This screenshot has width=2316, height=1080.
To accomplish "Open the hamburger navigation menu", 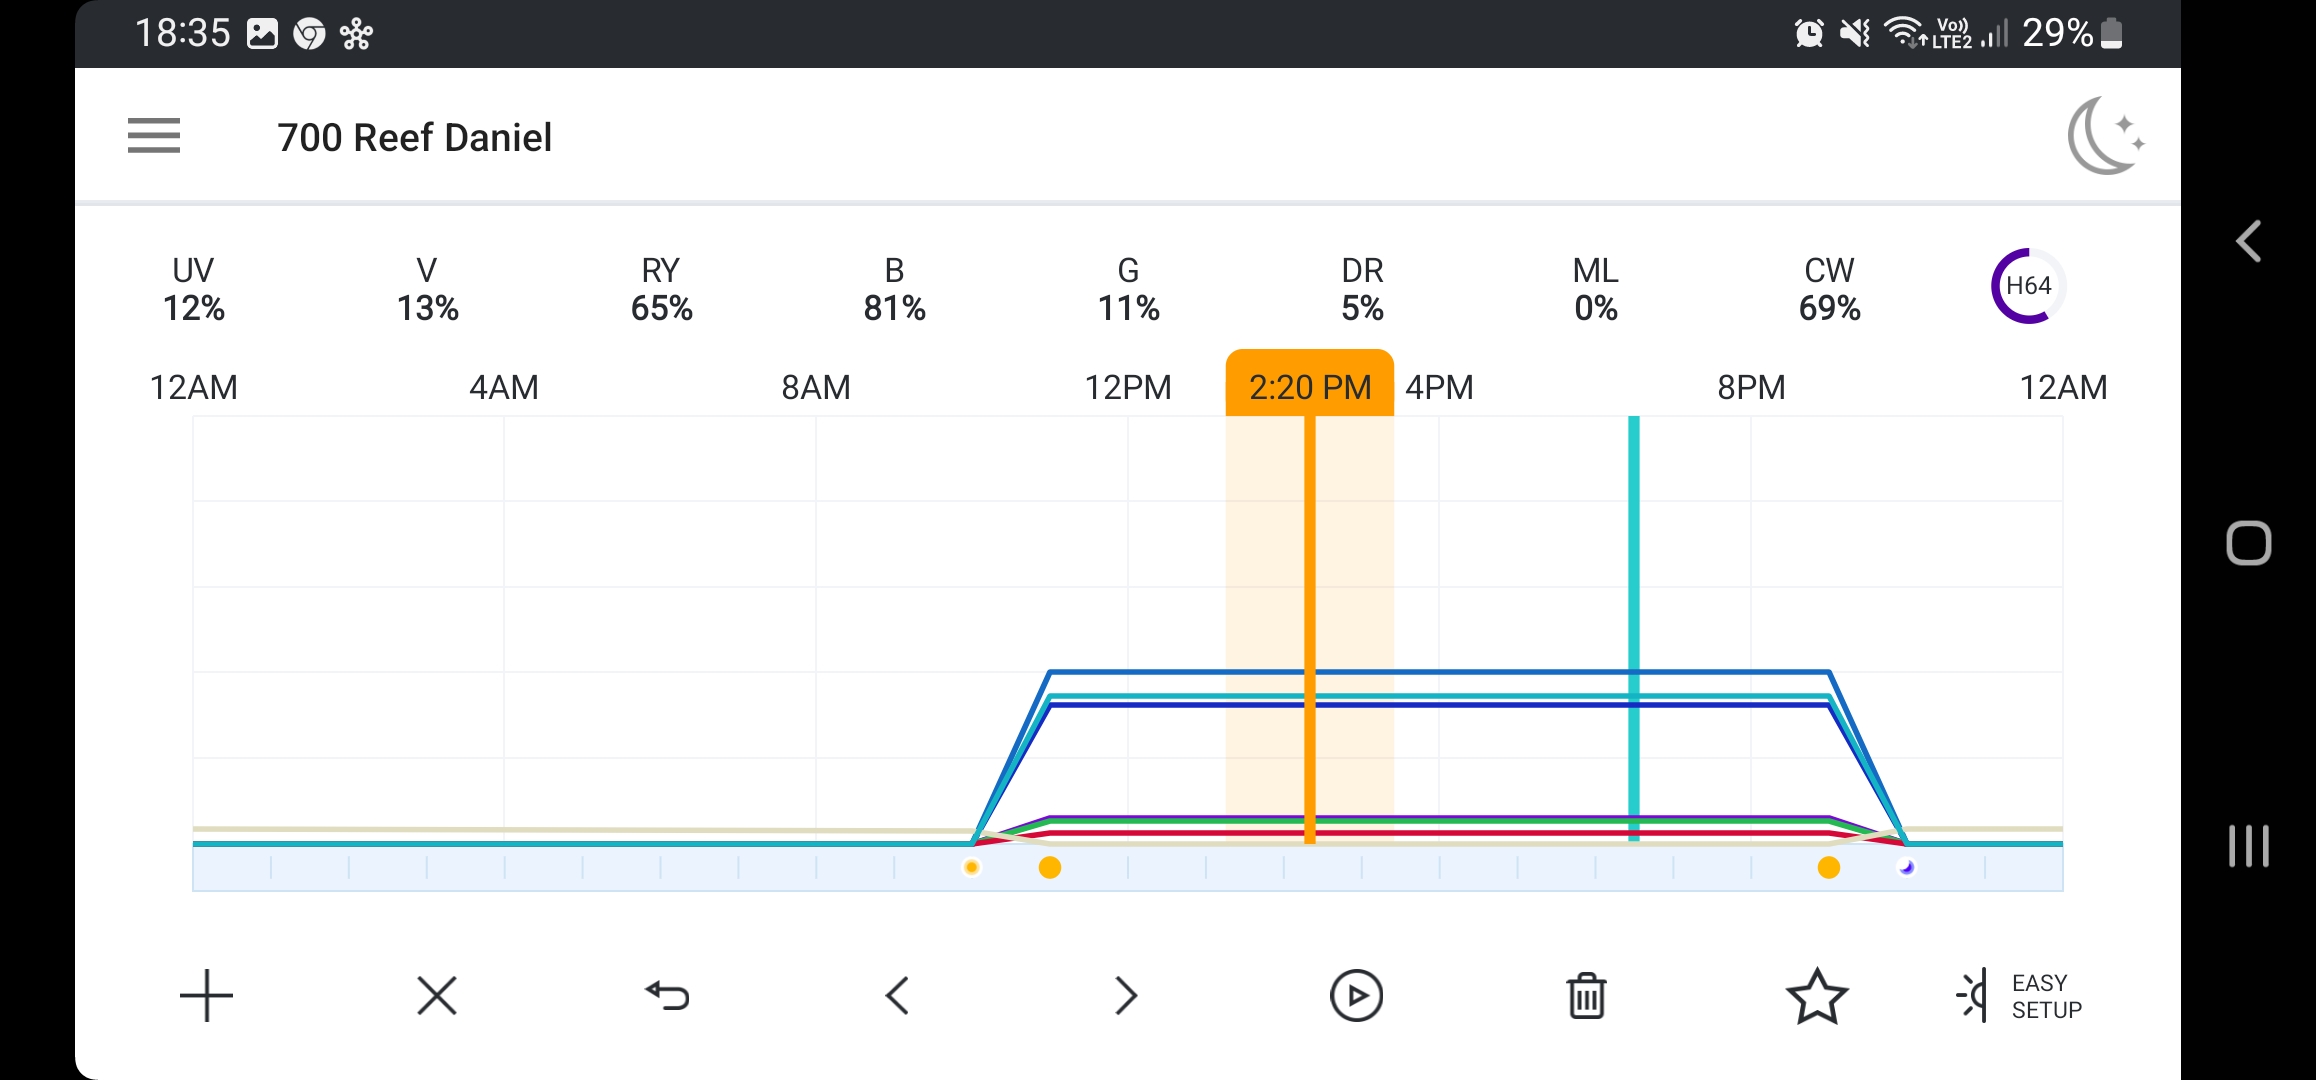I will [154, 136].
